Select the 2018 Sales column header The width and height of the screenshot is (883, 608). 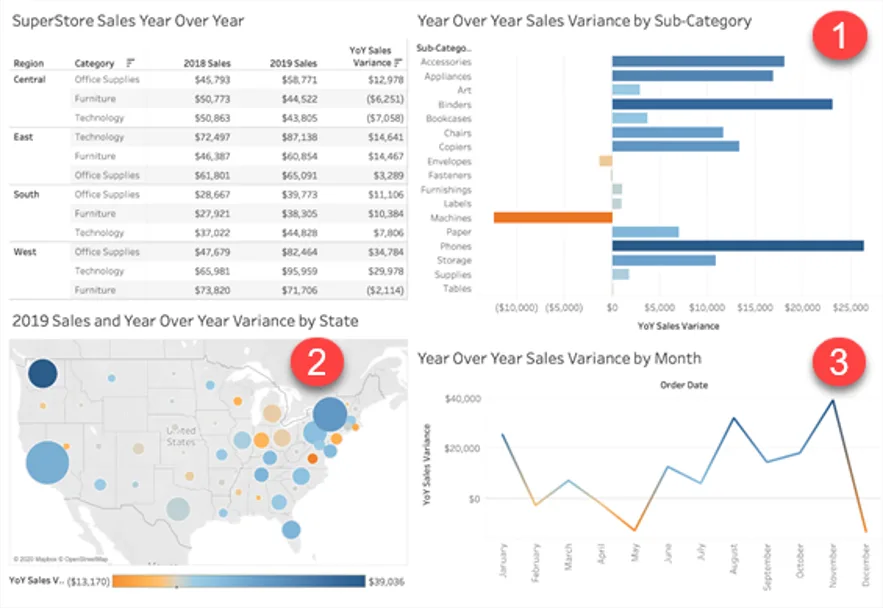click(207, 63)
